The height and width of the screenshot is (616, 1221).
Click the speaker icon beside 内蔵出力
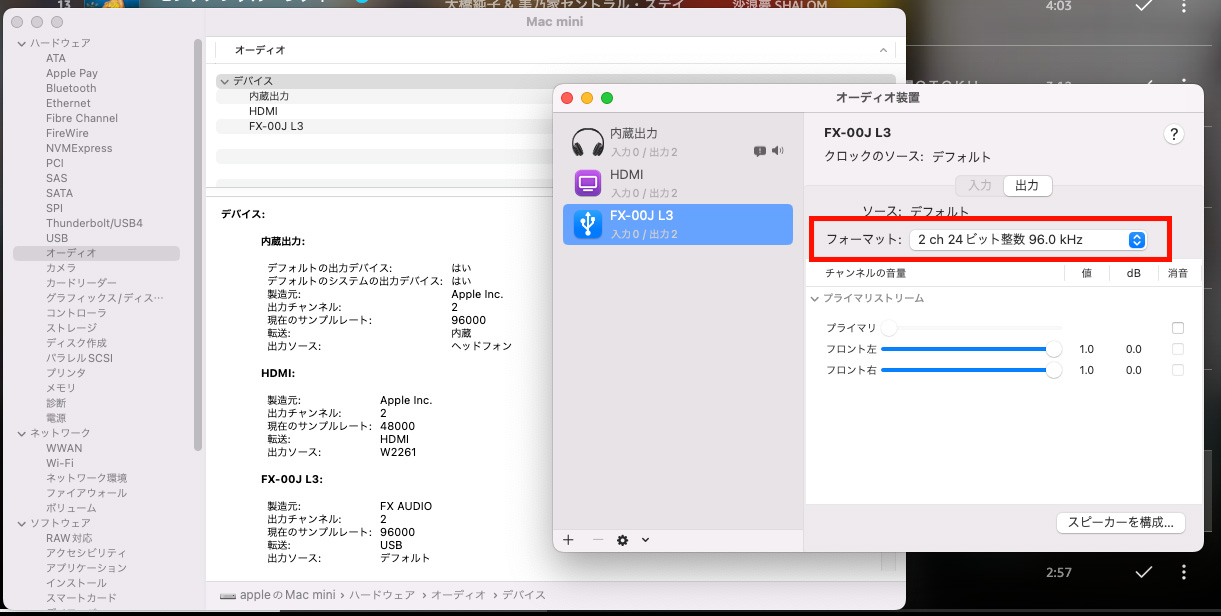point(778,151)
